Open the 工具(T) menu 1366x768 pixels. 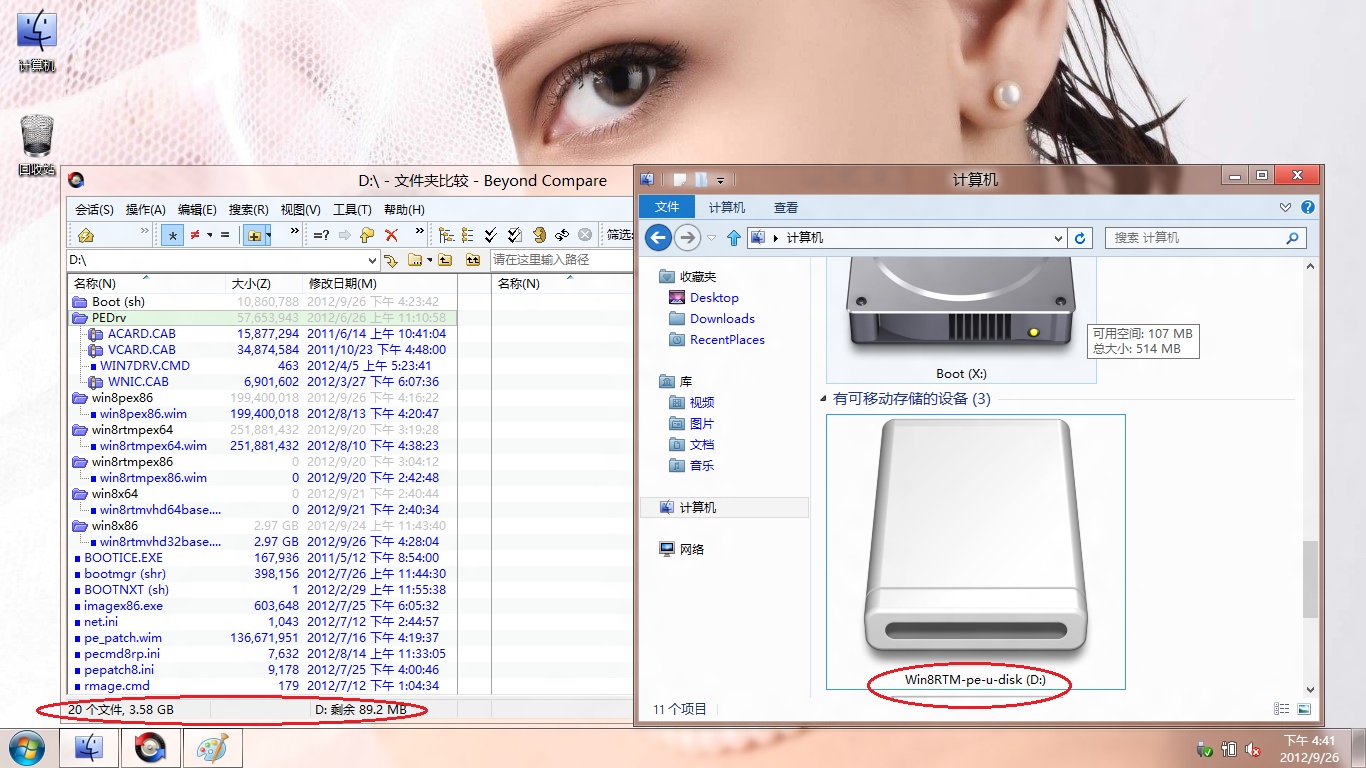352,209
